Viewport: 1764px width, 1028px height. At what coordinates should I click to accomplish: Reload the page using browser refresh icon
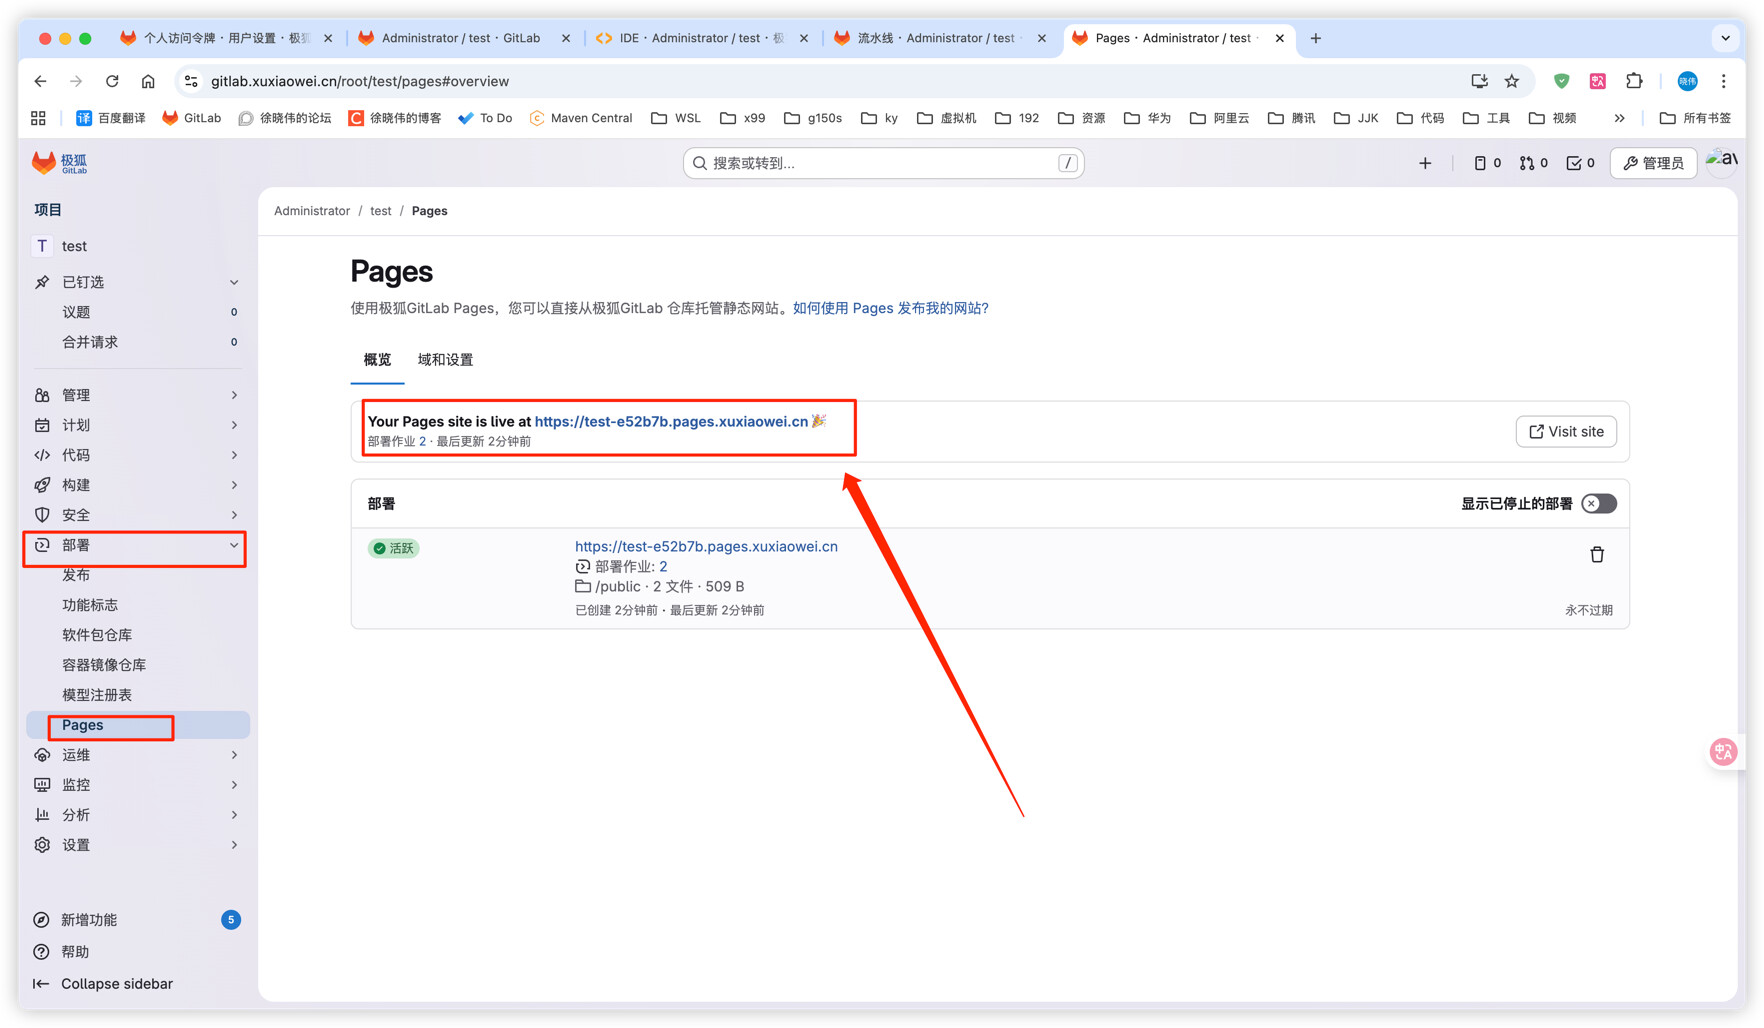(112, 81)
